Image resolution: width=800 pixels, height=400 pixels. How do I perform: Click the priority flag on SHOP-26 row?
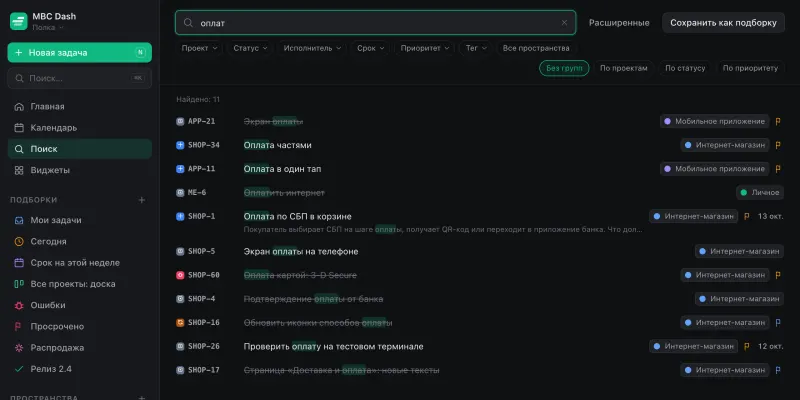pyautogui.click(x=747, y=346)
